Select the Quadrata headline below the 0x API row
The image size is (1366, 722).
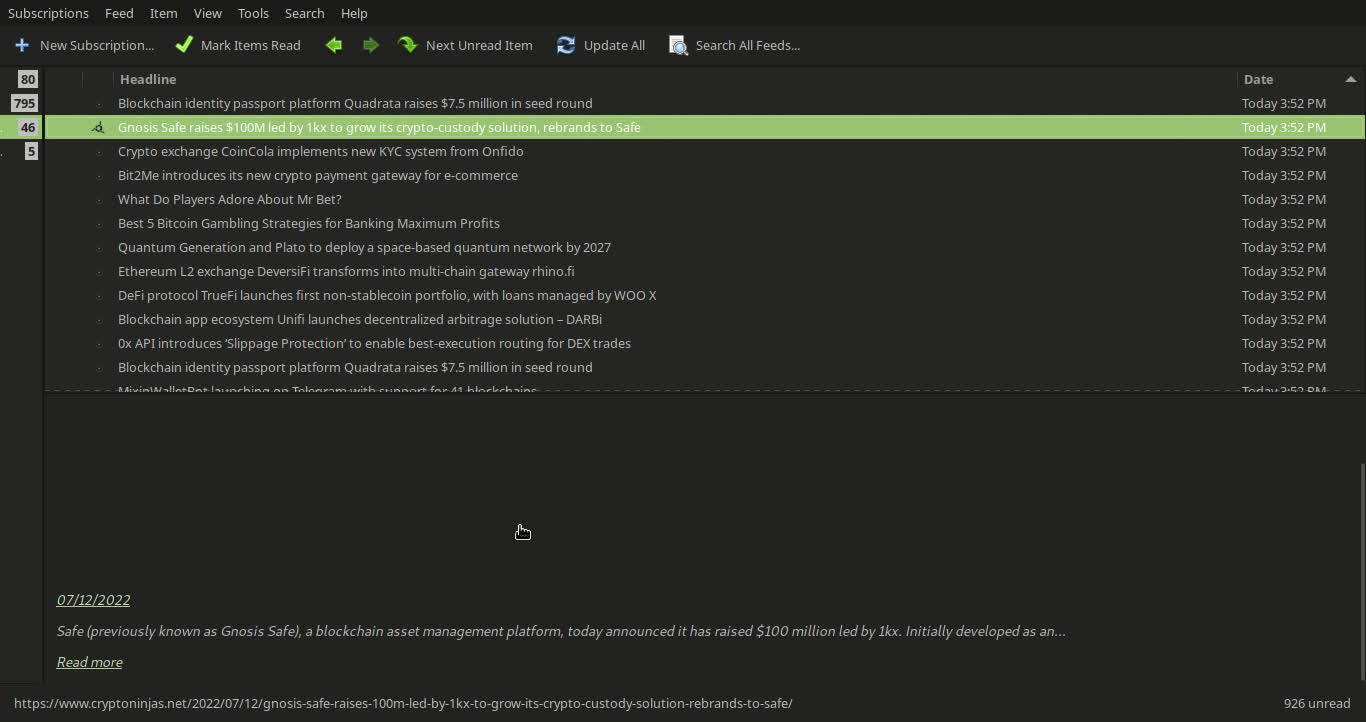pos(355,367)
